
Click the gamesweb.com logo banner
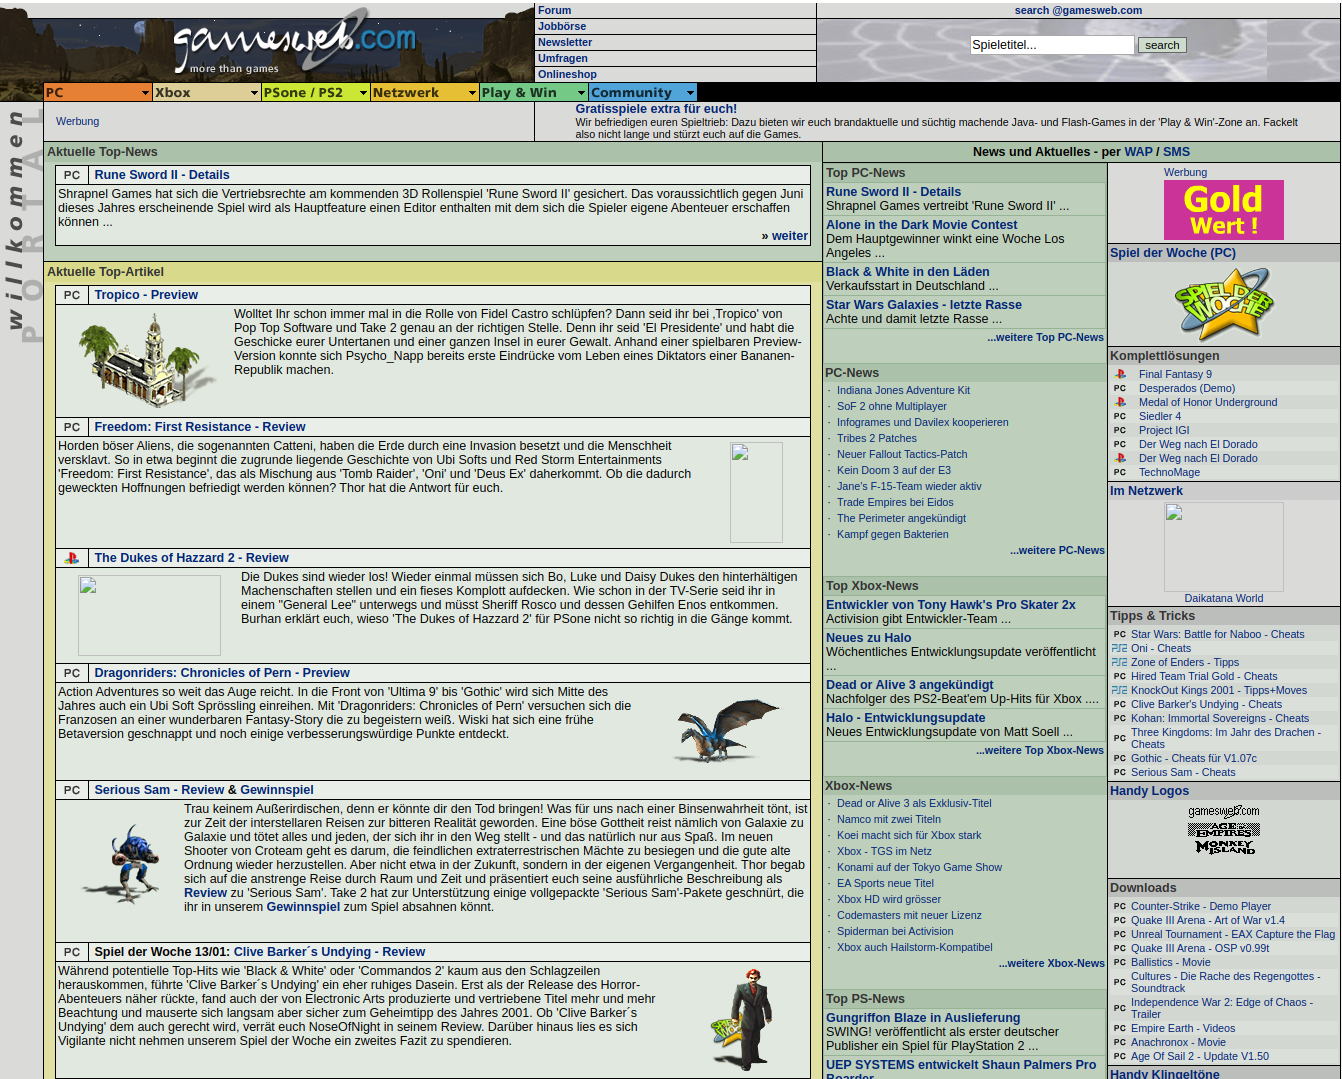pos(290,44)
